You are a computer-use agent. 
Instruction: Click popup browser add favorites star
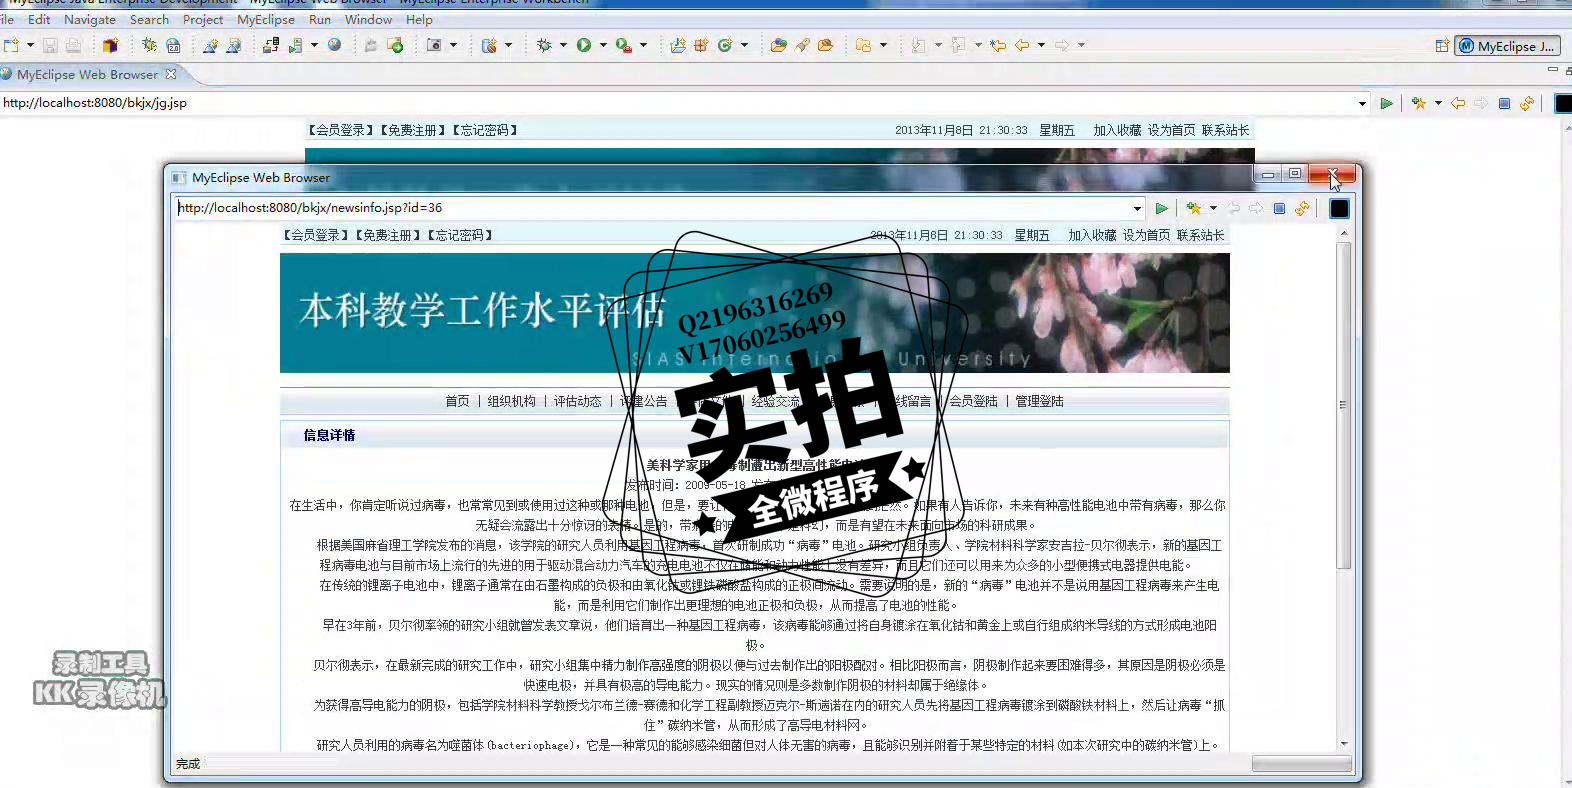pos(1193,208)
